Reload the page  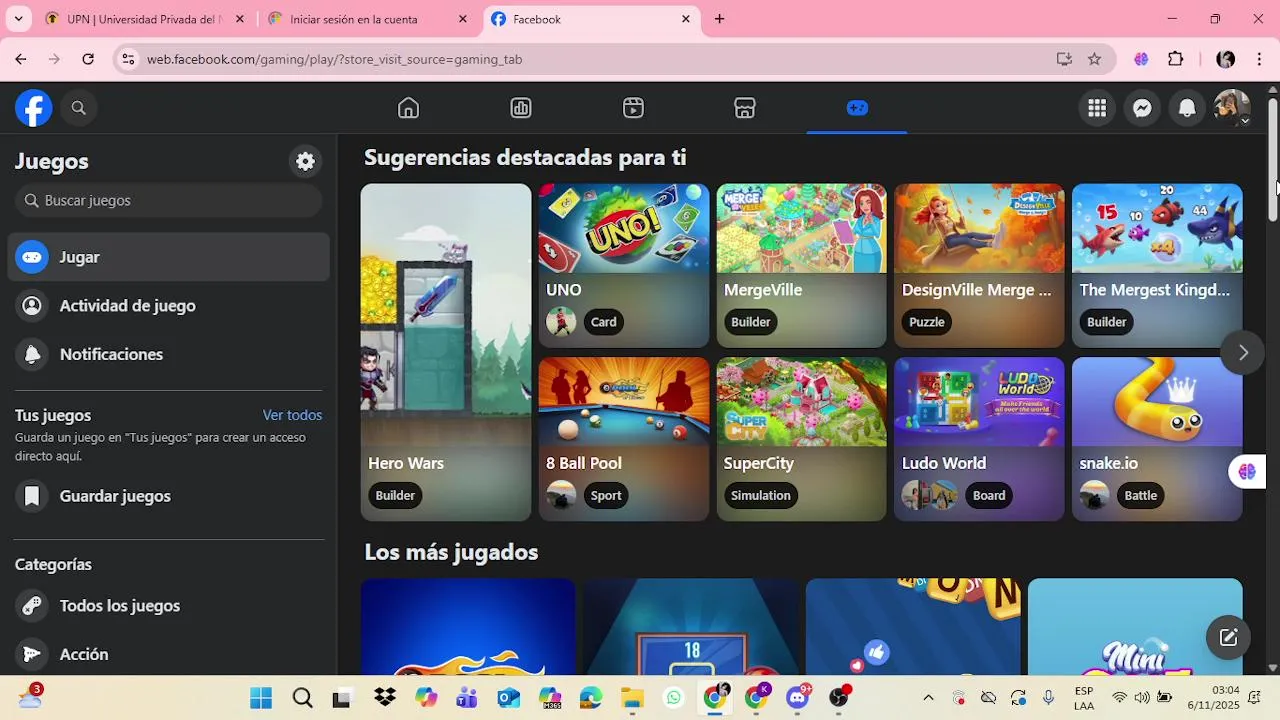click(x=88, y=59)
